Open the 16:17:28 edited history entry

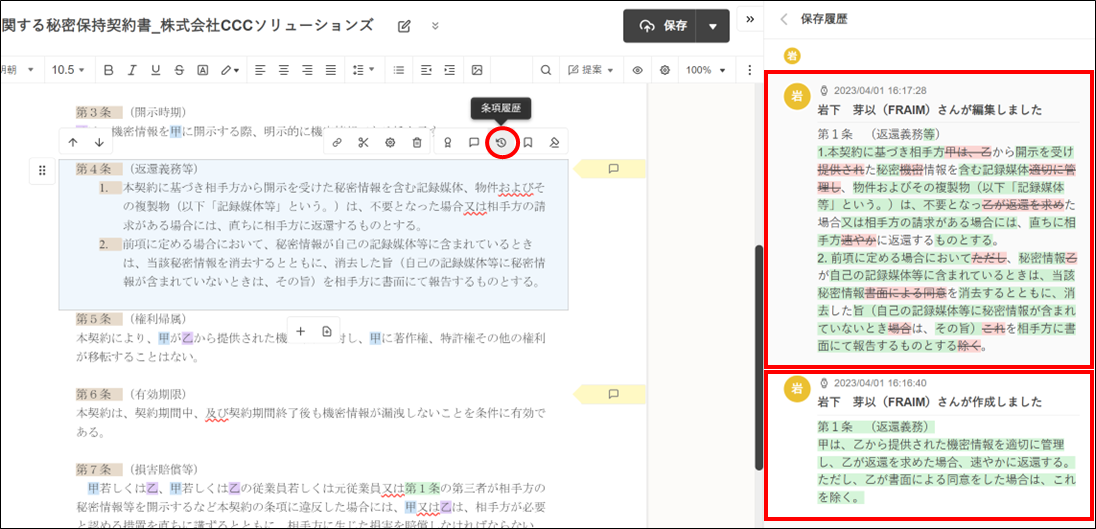[x=930, y=219]
